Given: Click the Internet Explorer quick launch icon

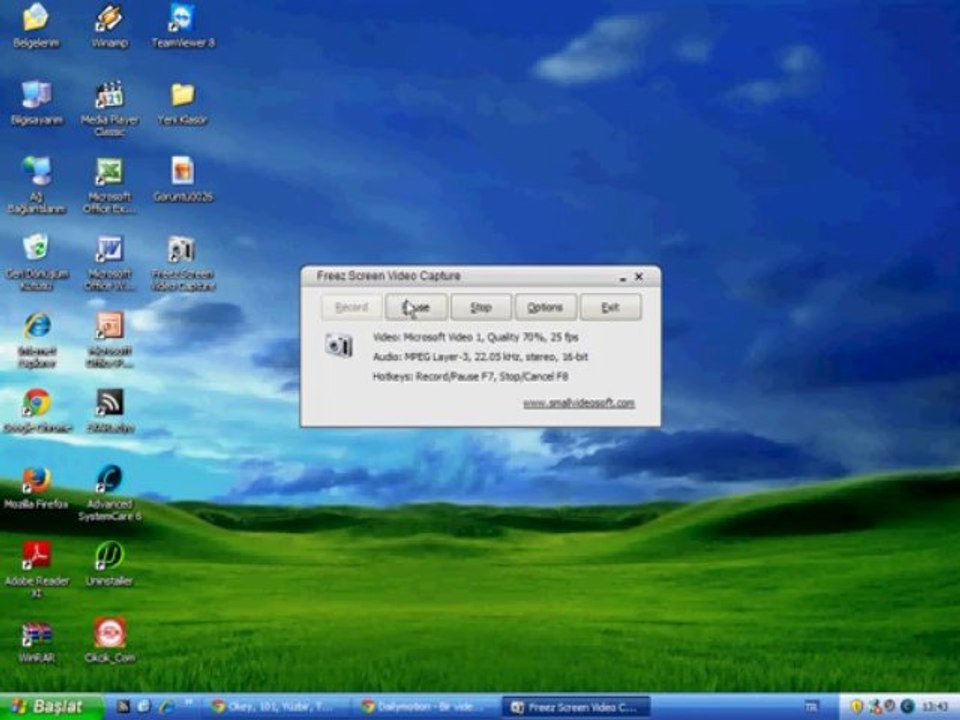Looking at the screenshot, I should pos(166,707).
